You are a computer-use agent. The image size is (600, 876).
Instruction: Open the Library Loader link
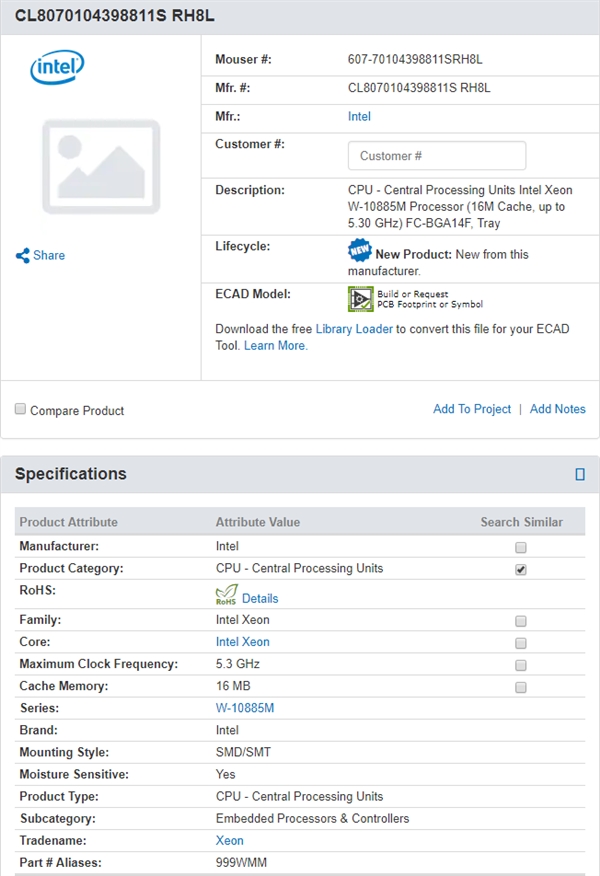pos(354,329)
